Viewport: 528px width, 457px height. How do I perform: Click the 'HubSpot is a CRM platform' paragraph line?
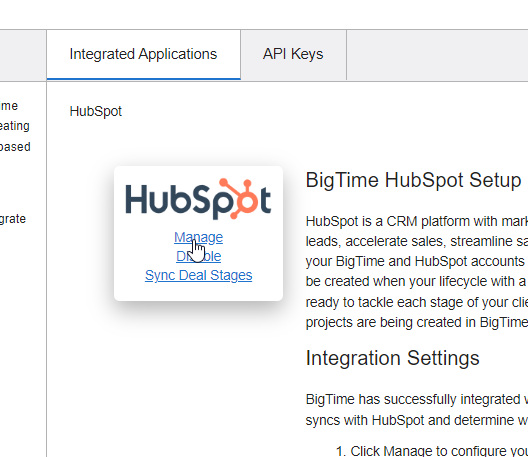pos(417,222)
